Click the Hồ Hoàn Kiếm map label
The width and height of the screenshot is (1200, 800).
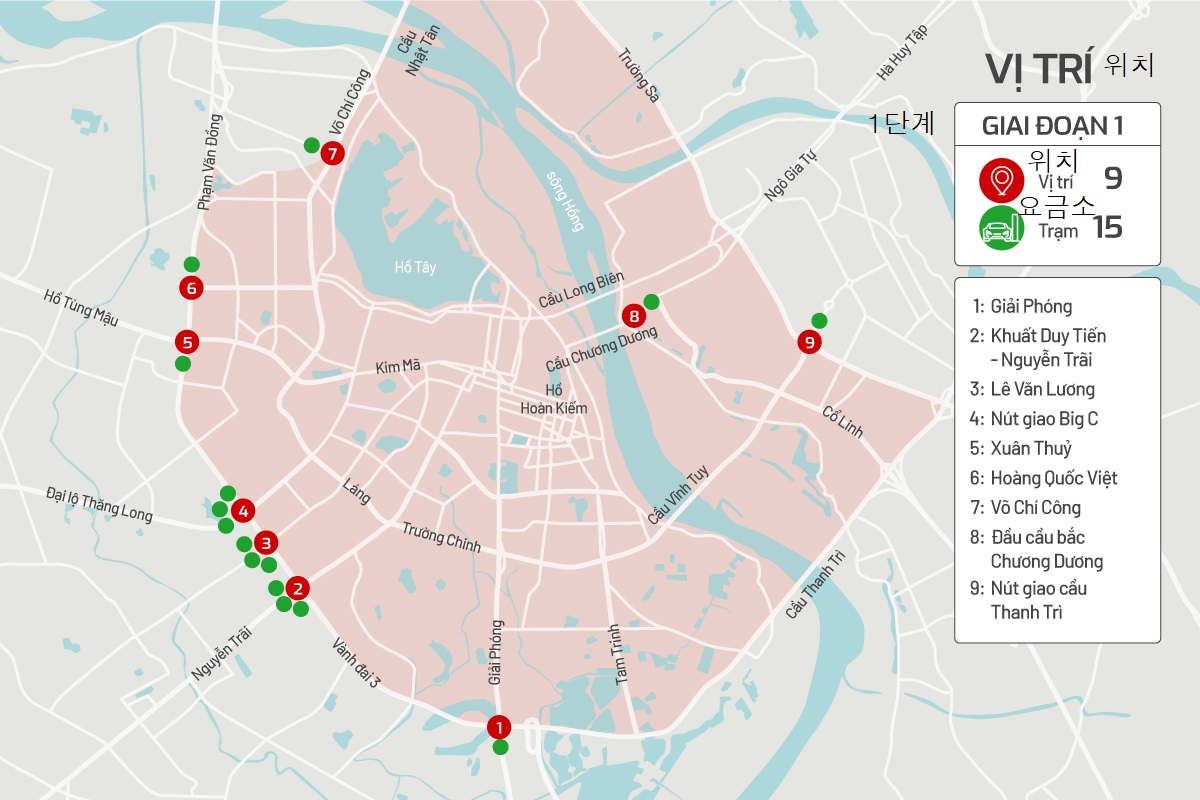[x=553, y=399]
